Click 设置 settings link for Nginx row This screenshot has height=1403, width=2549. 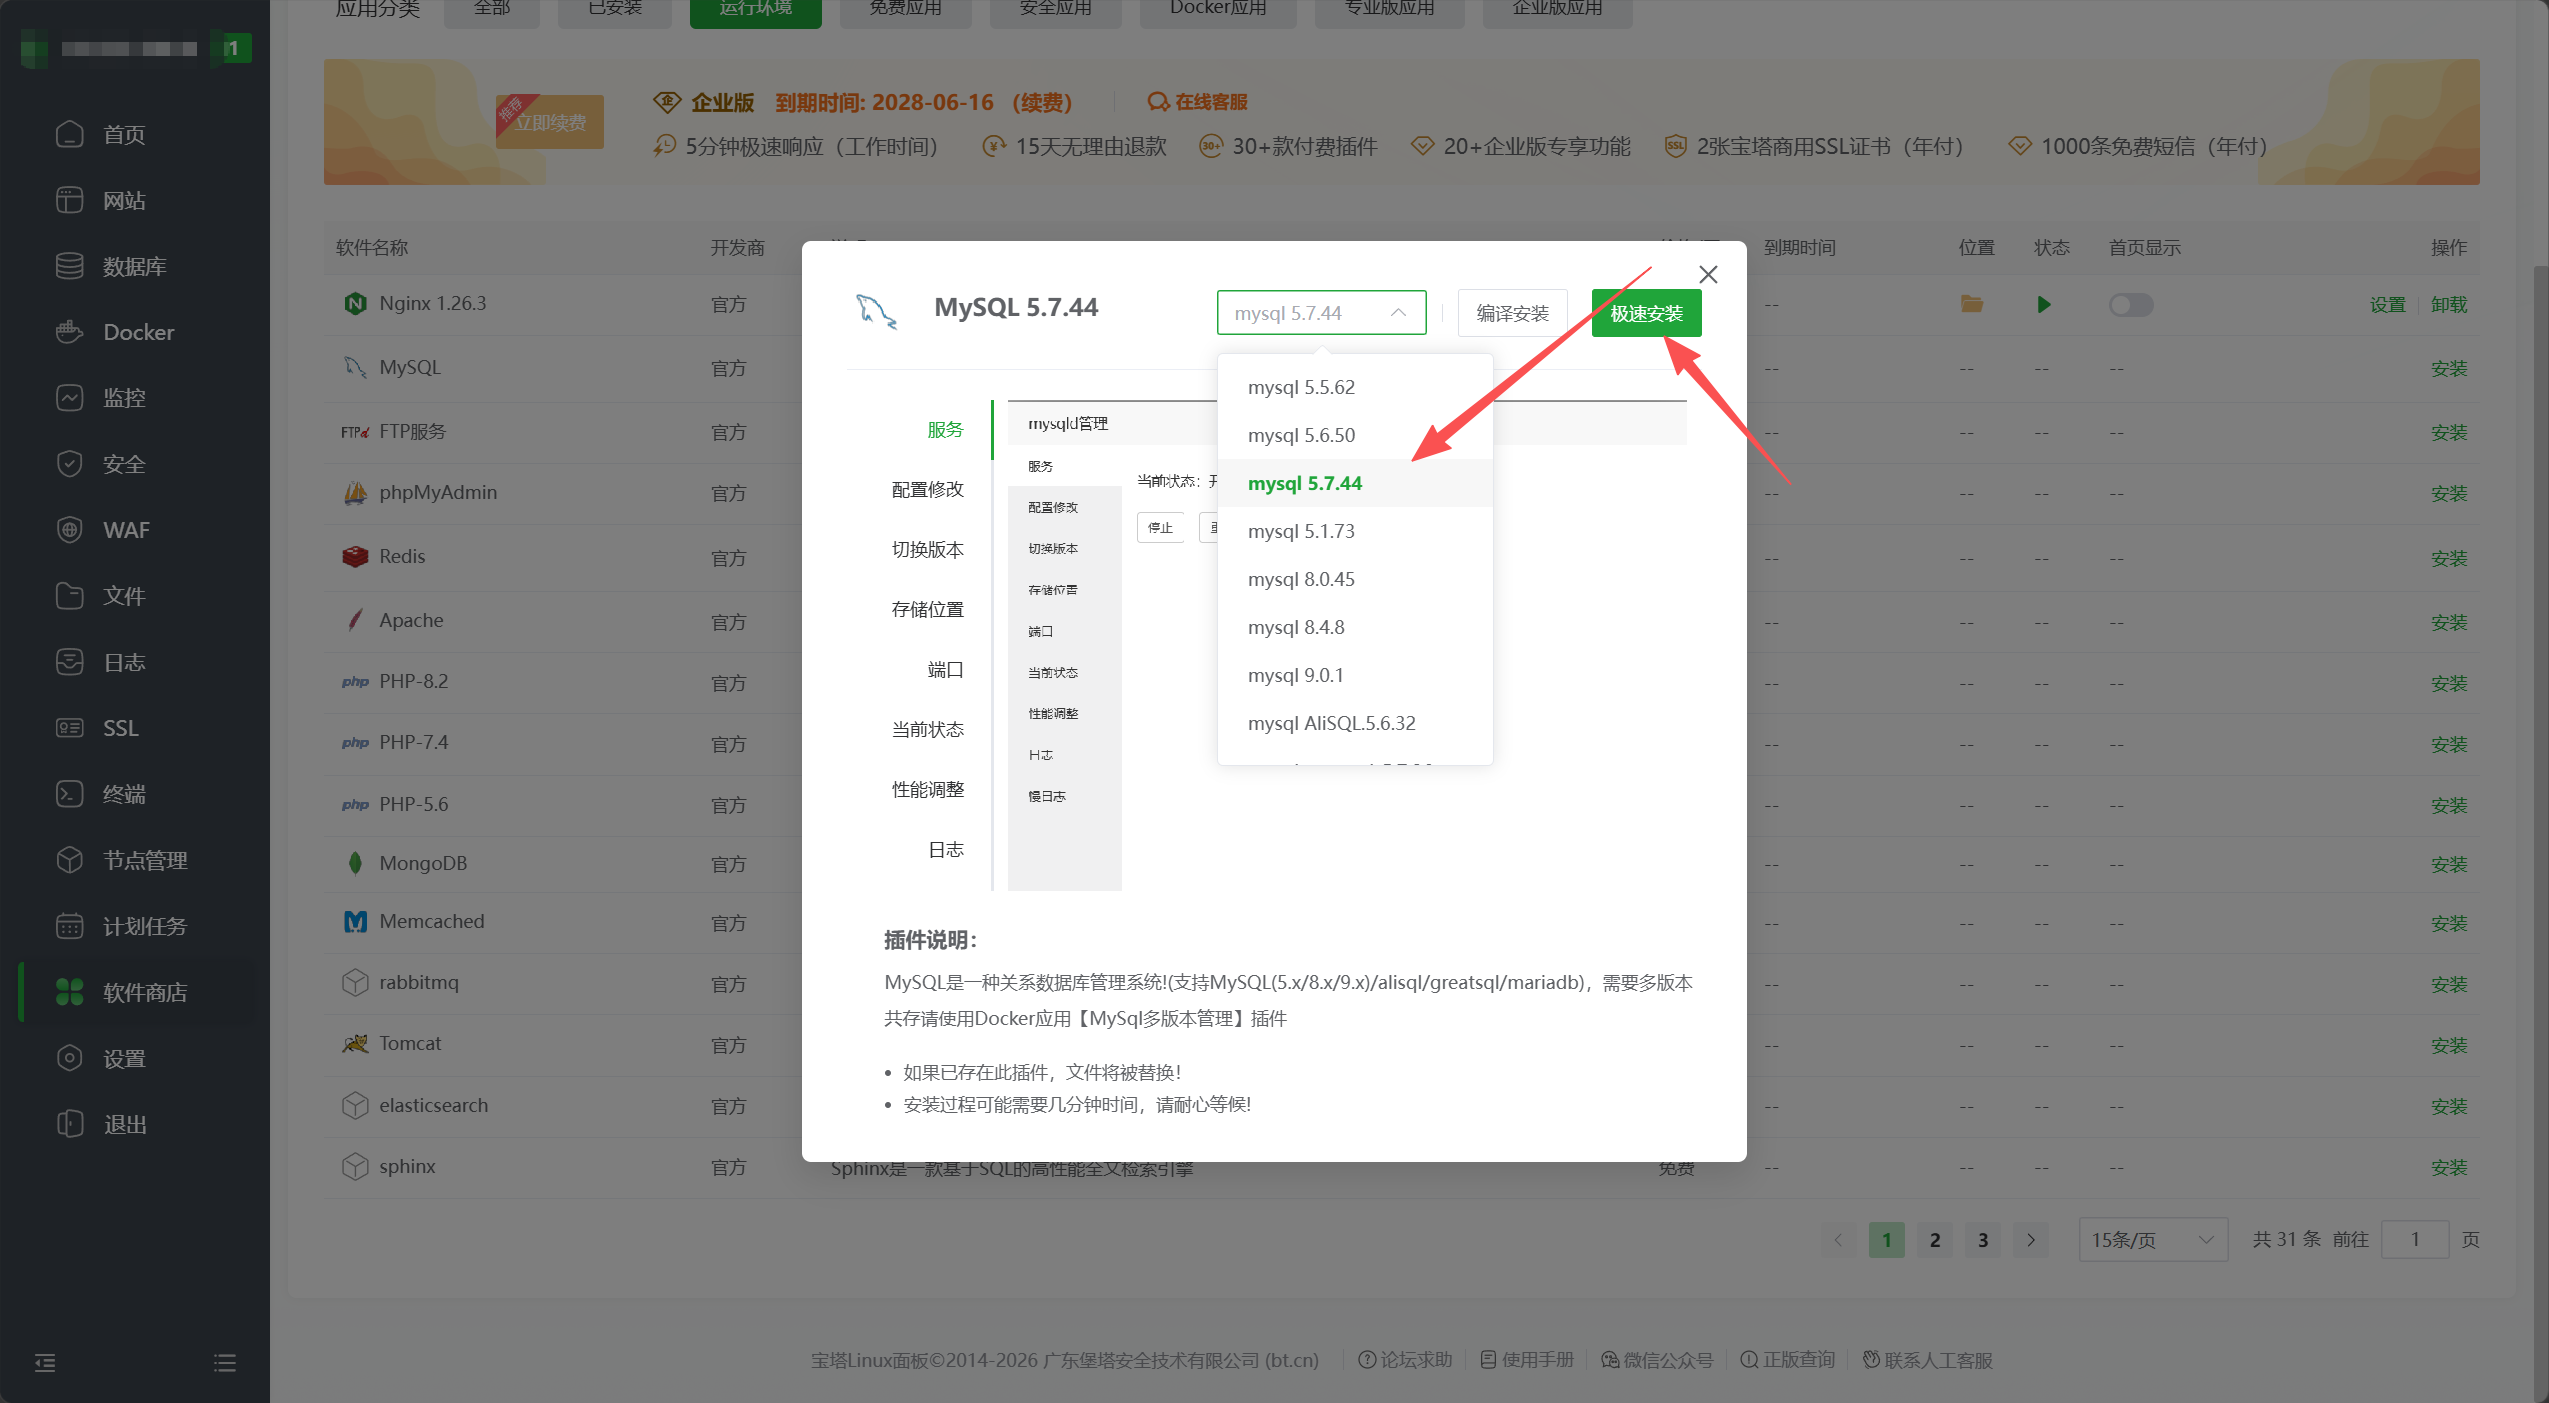pyautogui.click(x=2387, y=304)
